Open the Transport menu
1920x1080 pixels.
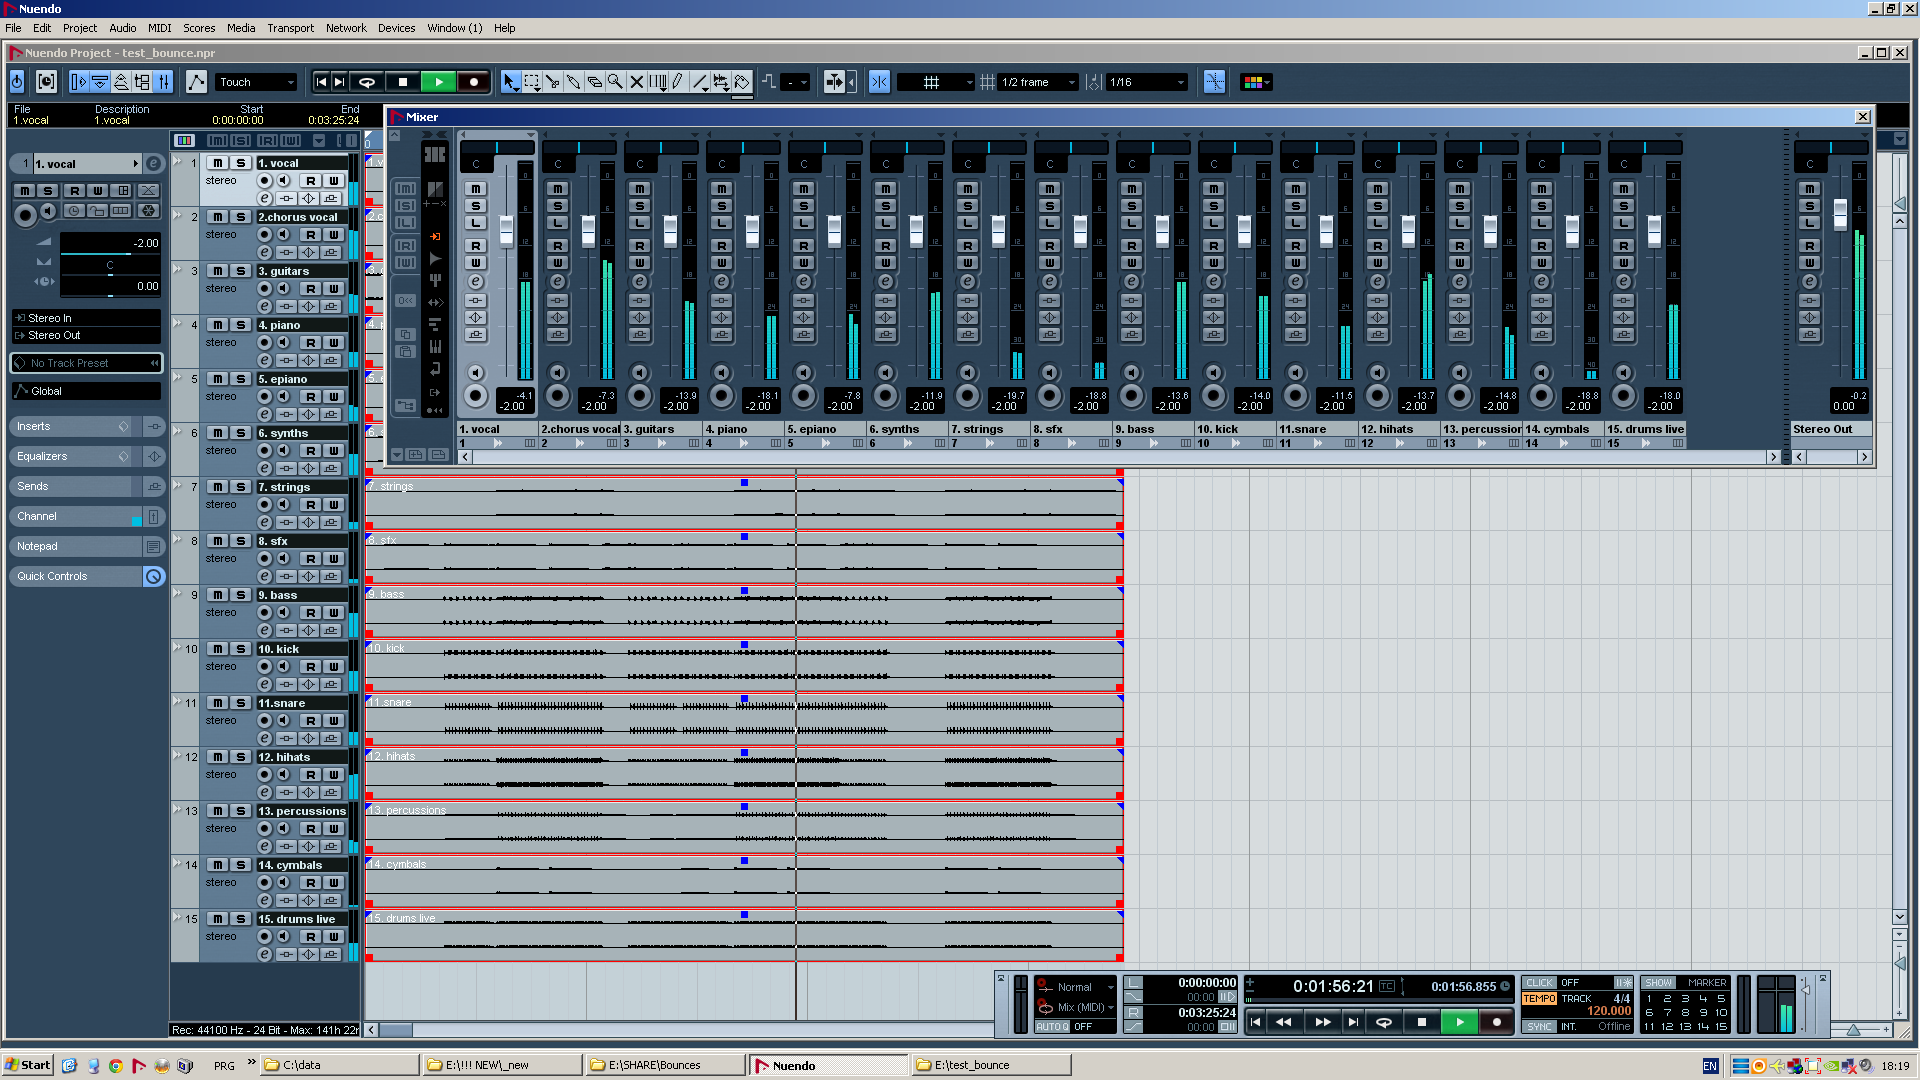tap(290, 28)
